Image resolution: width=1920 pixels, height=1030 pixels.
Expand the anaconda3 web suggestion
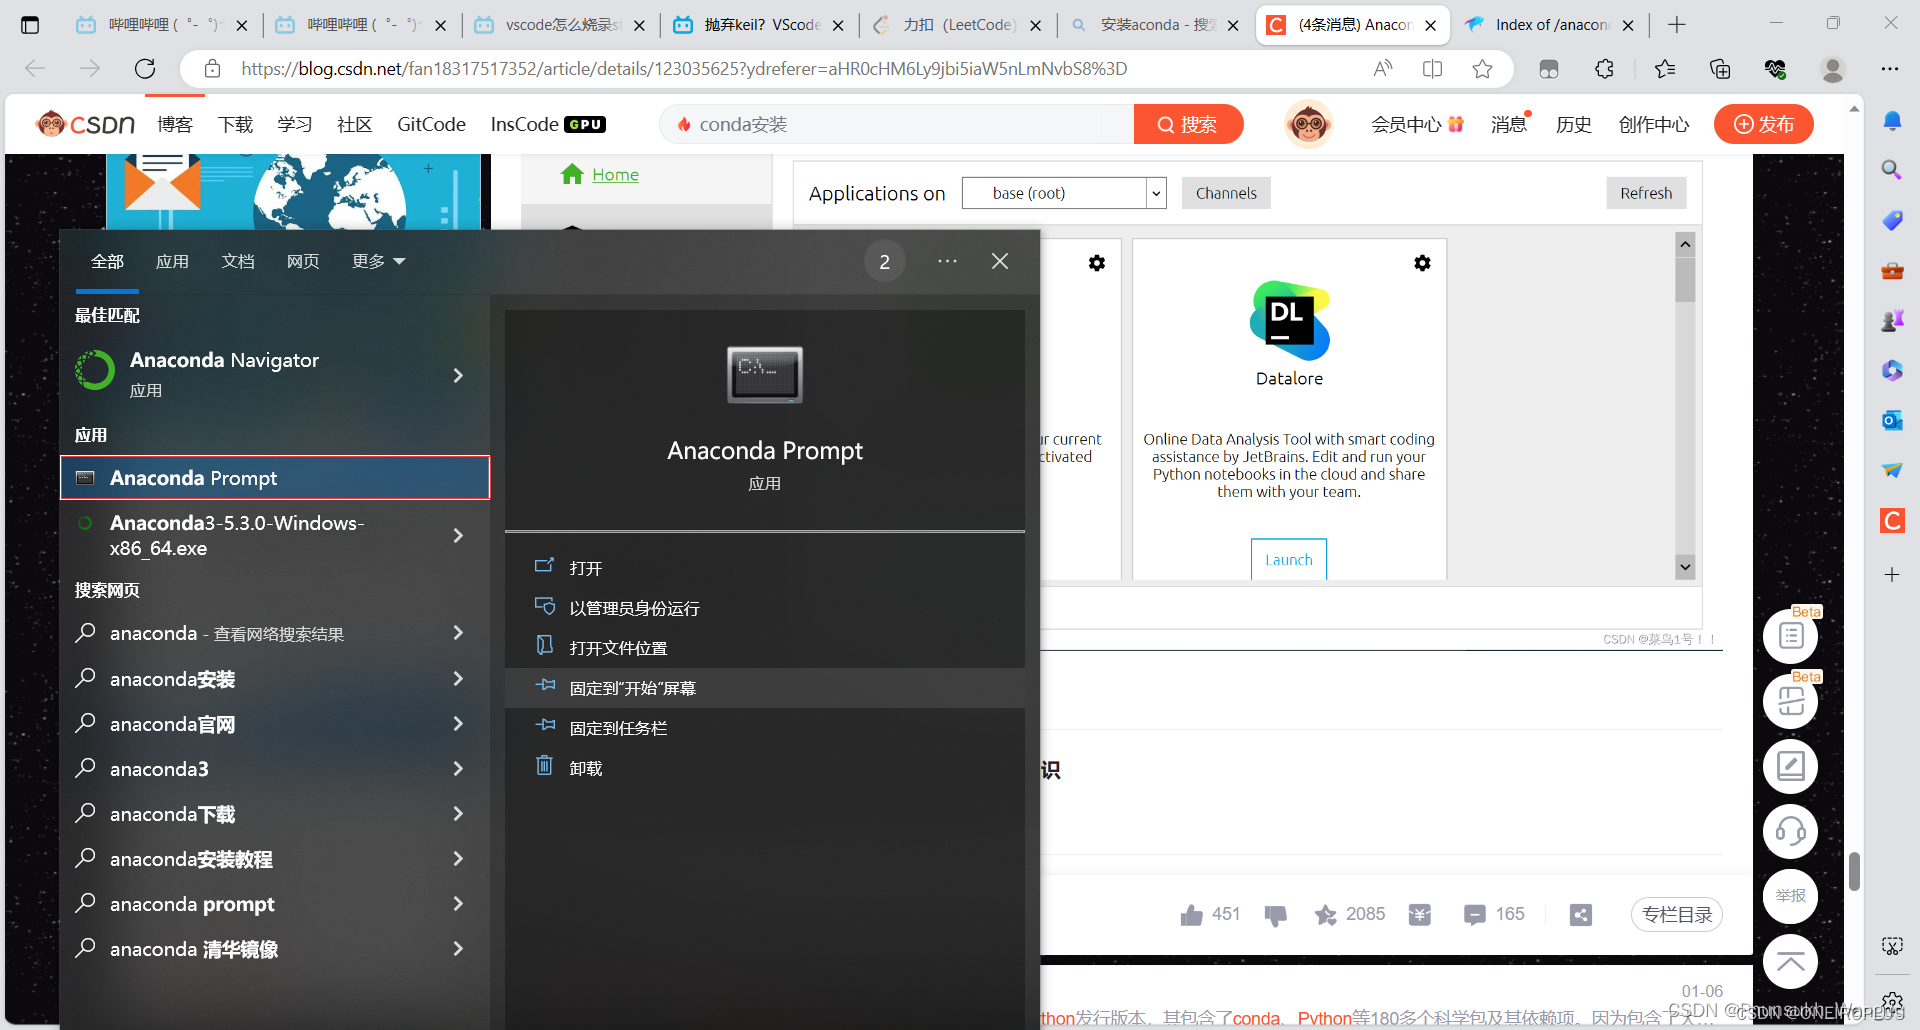point(458,768)
